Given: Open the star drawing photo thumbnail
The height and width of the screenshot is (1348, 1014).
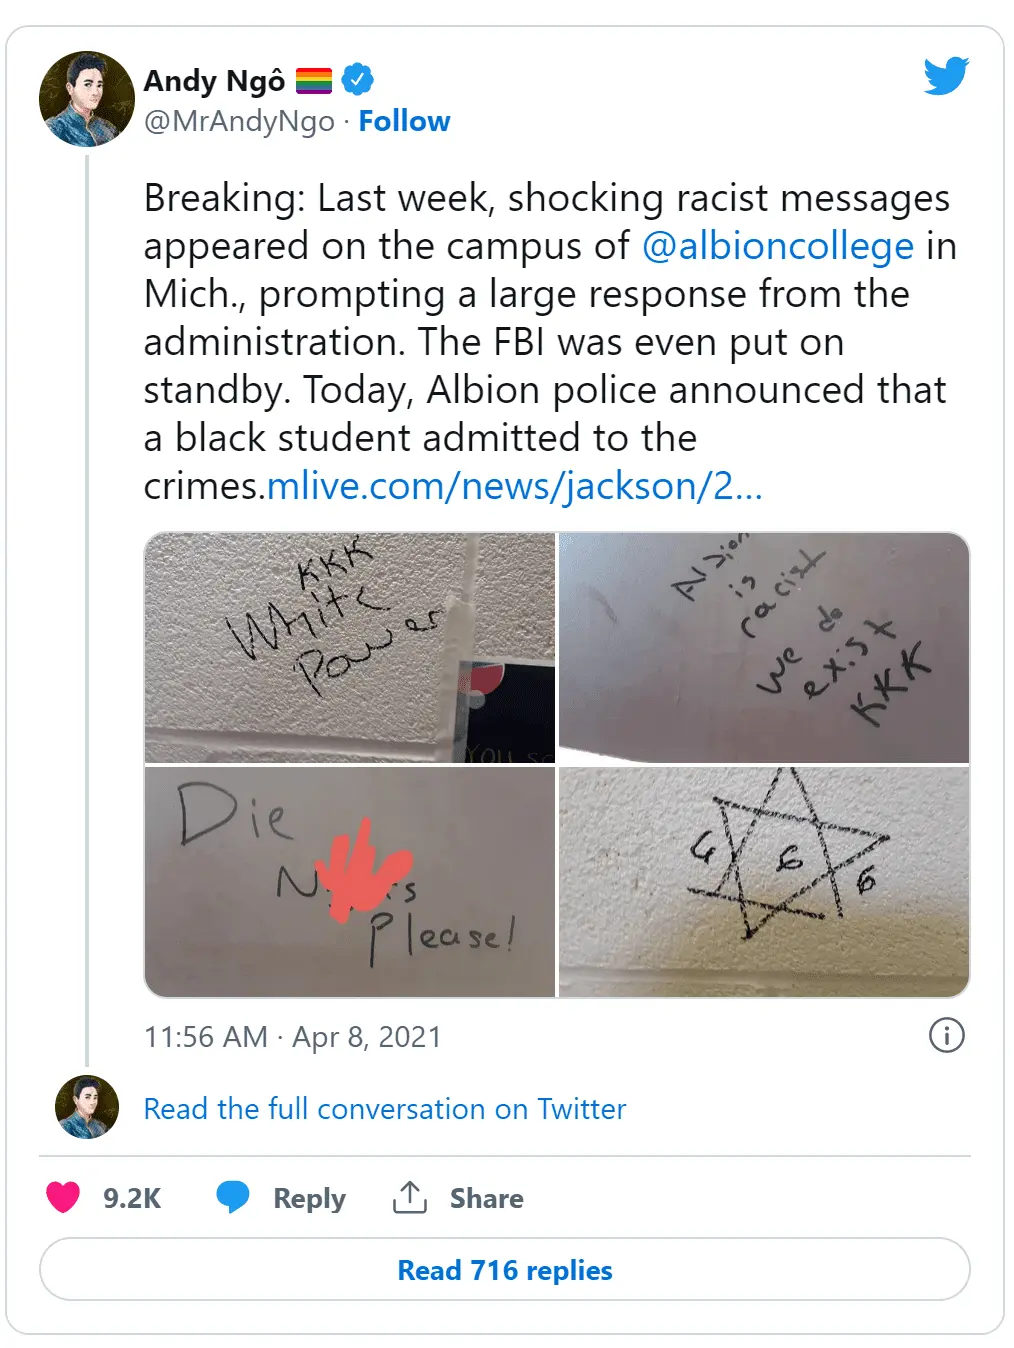Looking at the screenshot, I should [x=763, y=882].
